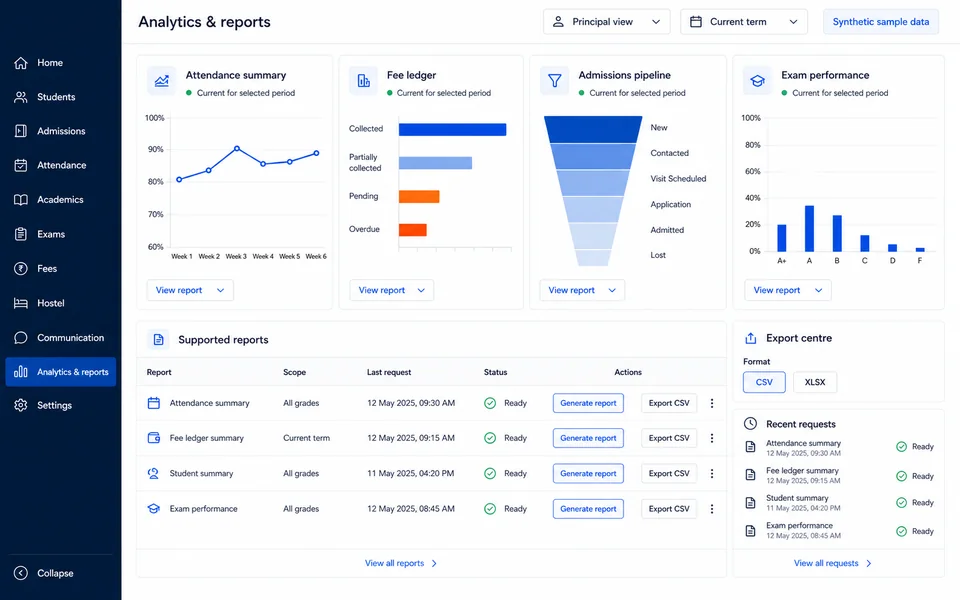This screenshot has width=960, height=600.
Task: Click the View all requests link
Action: 833,563
